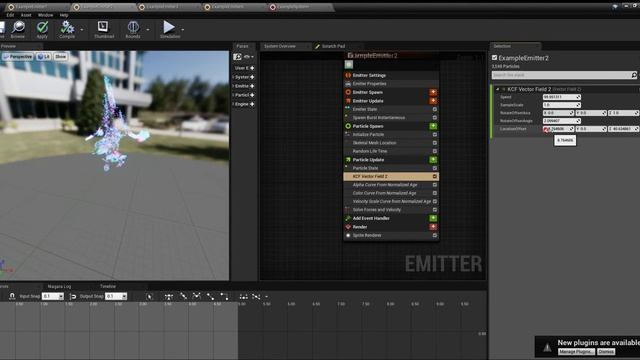Open the Bounds options dropdown arrow
This screenshot has width=640, height=360.
148,30
